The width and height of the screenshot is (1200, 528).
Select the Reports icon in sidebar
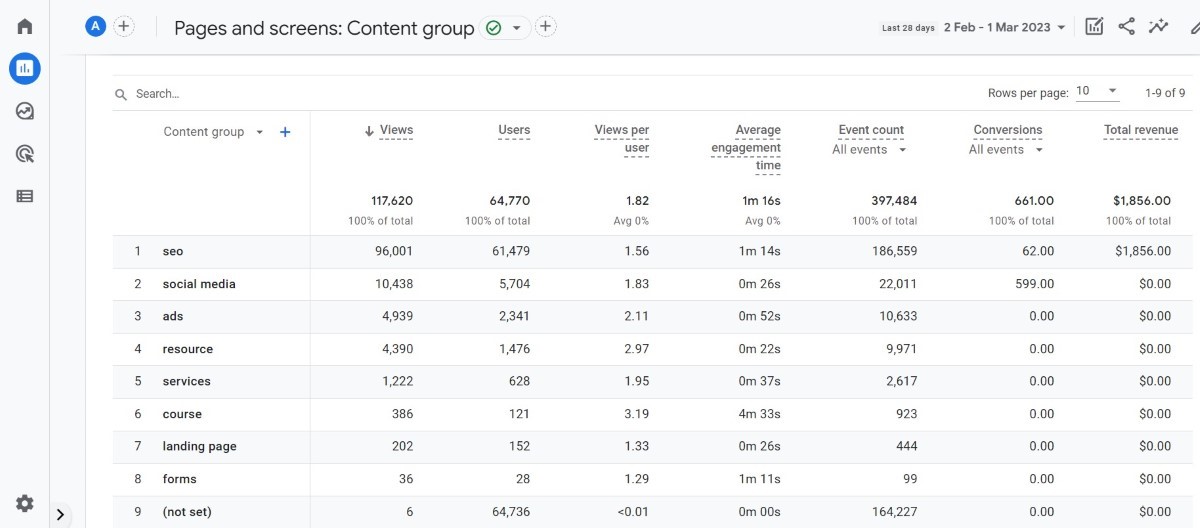pos(25,69)
